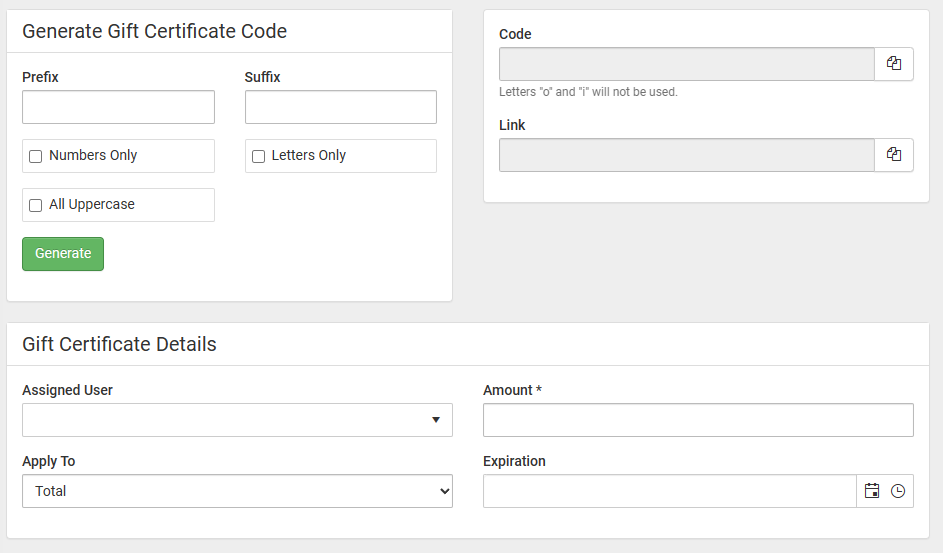Click into the Amount input field

698,420
